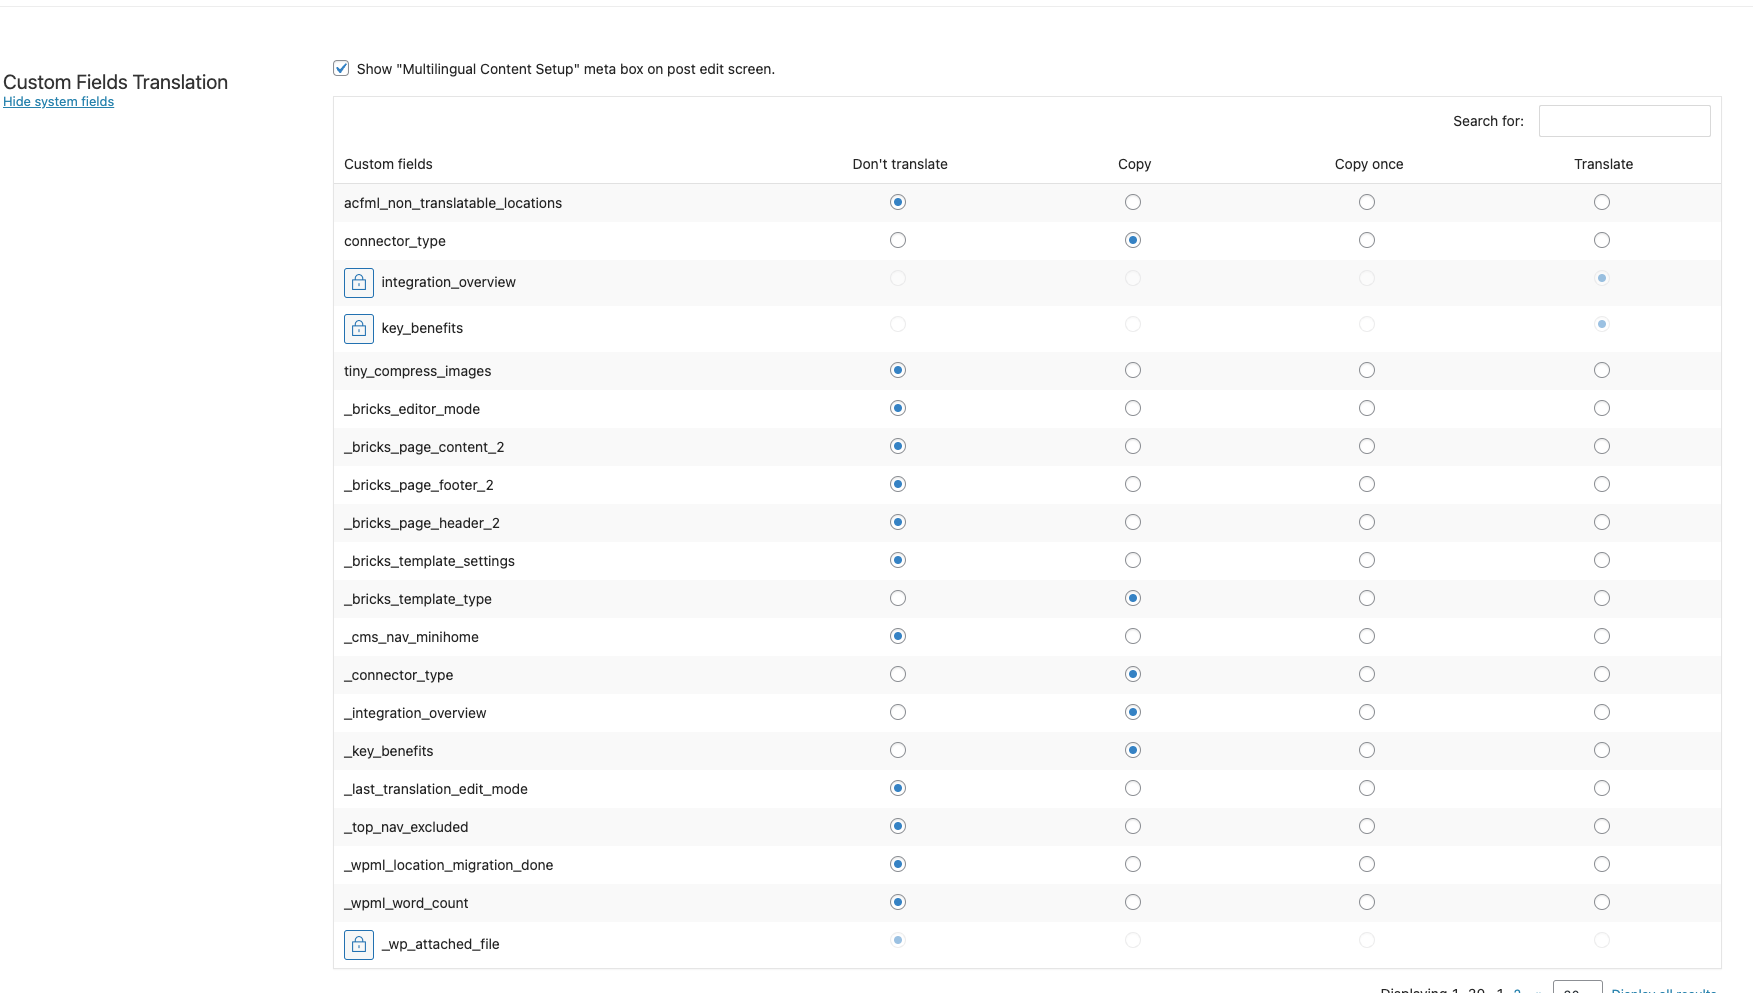1753x993 pixels.
Task: Set _top_nav_excluded to Copy
Action: click(x=1133, y=826)
